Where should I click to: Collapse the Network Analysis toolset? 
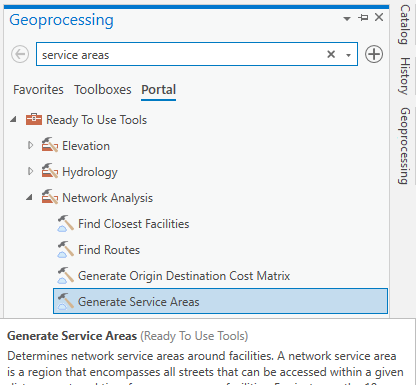tap(30, 197)
